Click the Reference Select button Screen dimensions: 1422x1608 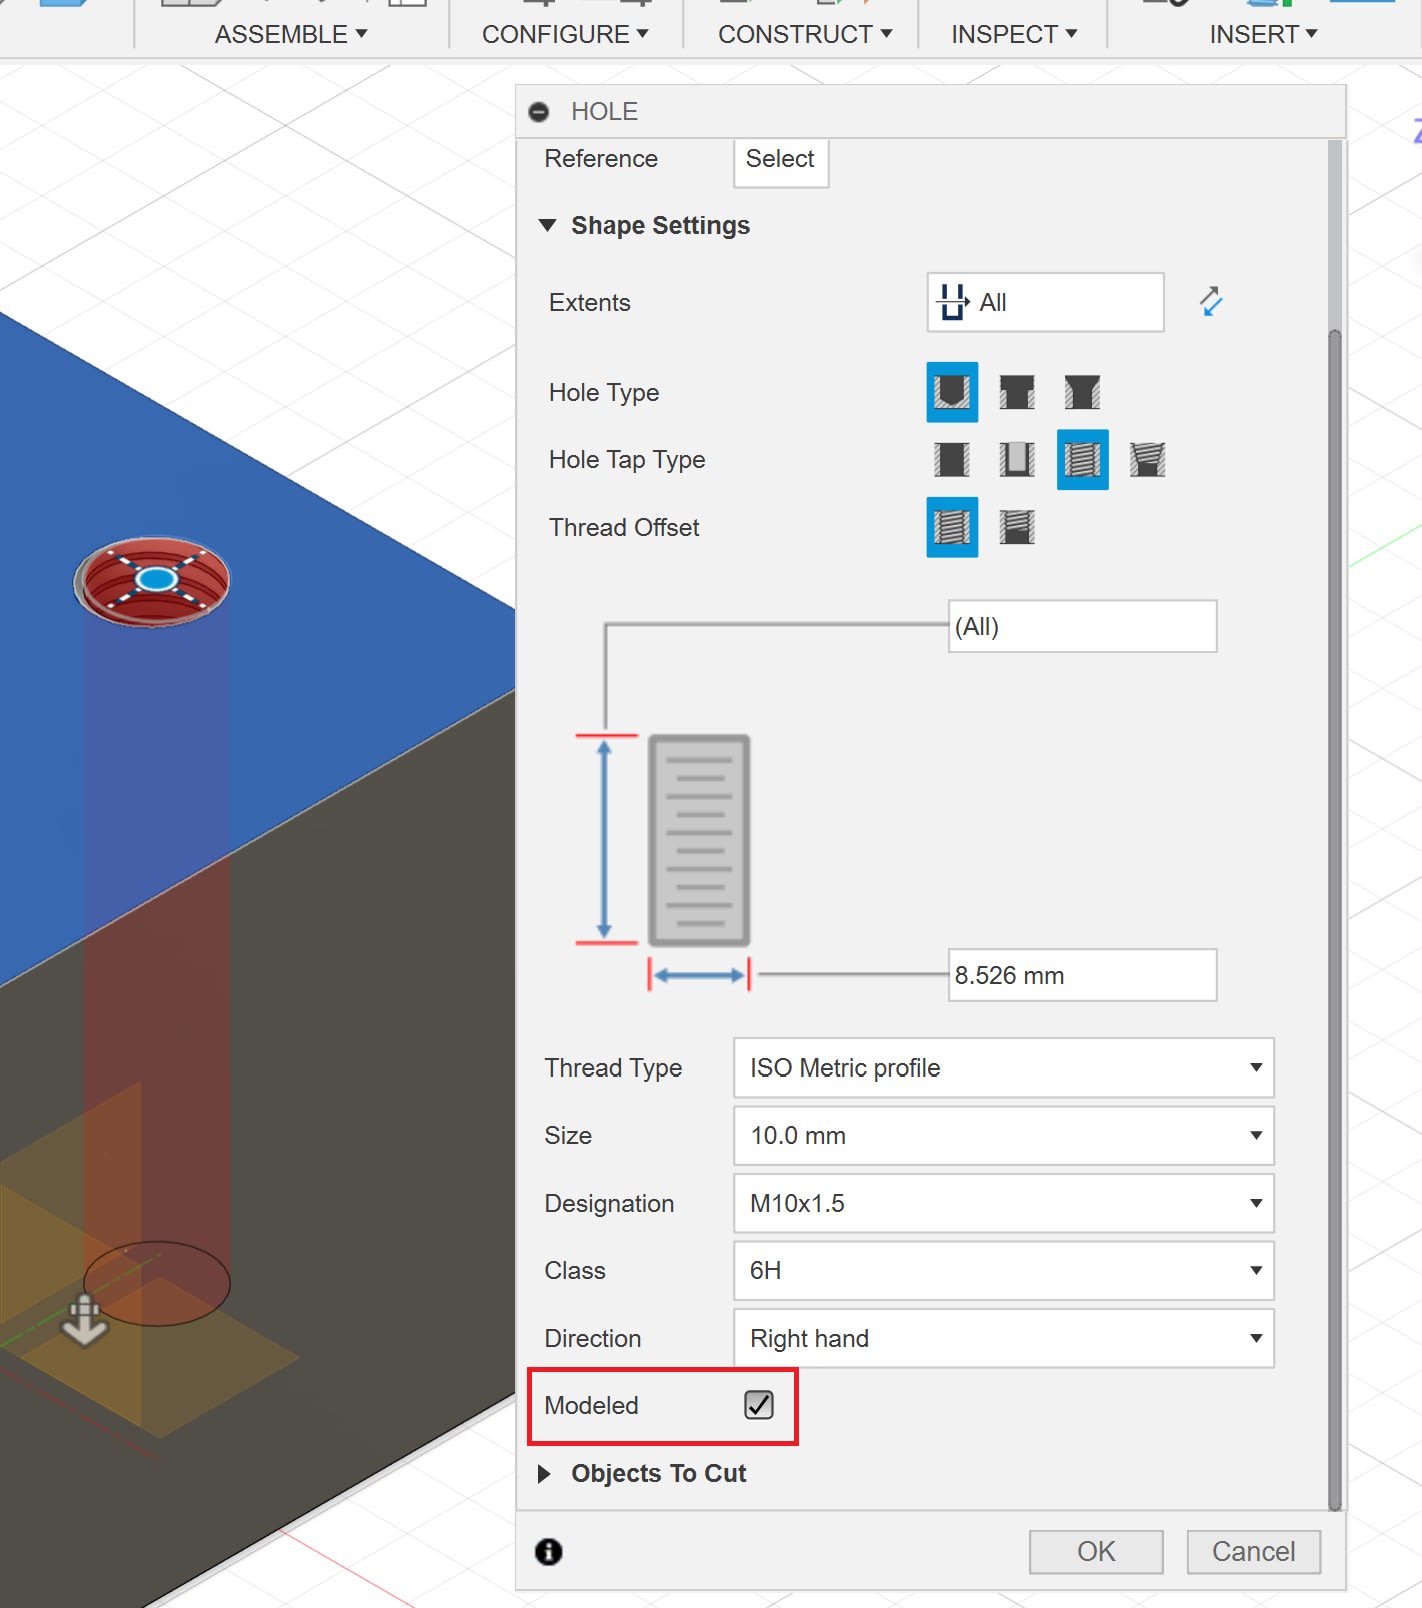click(x=781, y=160)
